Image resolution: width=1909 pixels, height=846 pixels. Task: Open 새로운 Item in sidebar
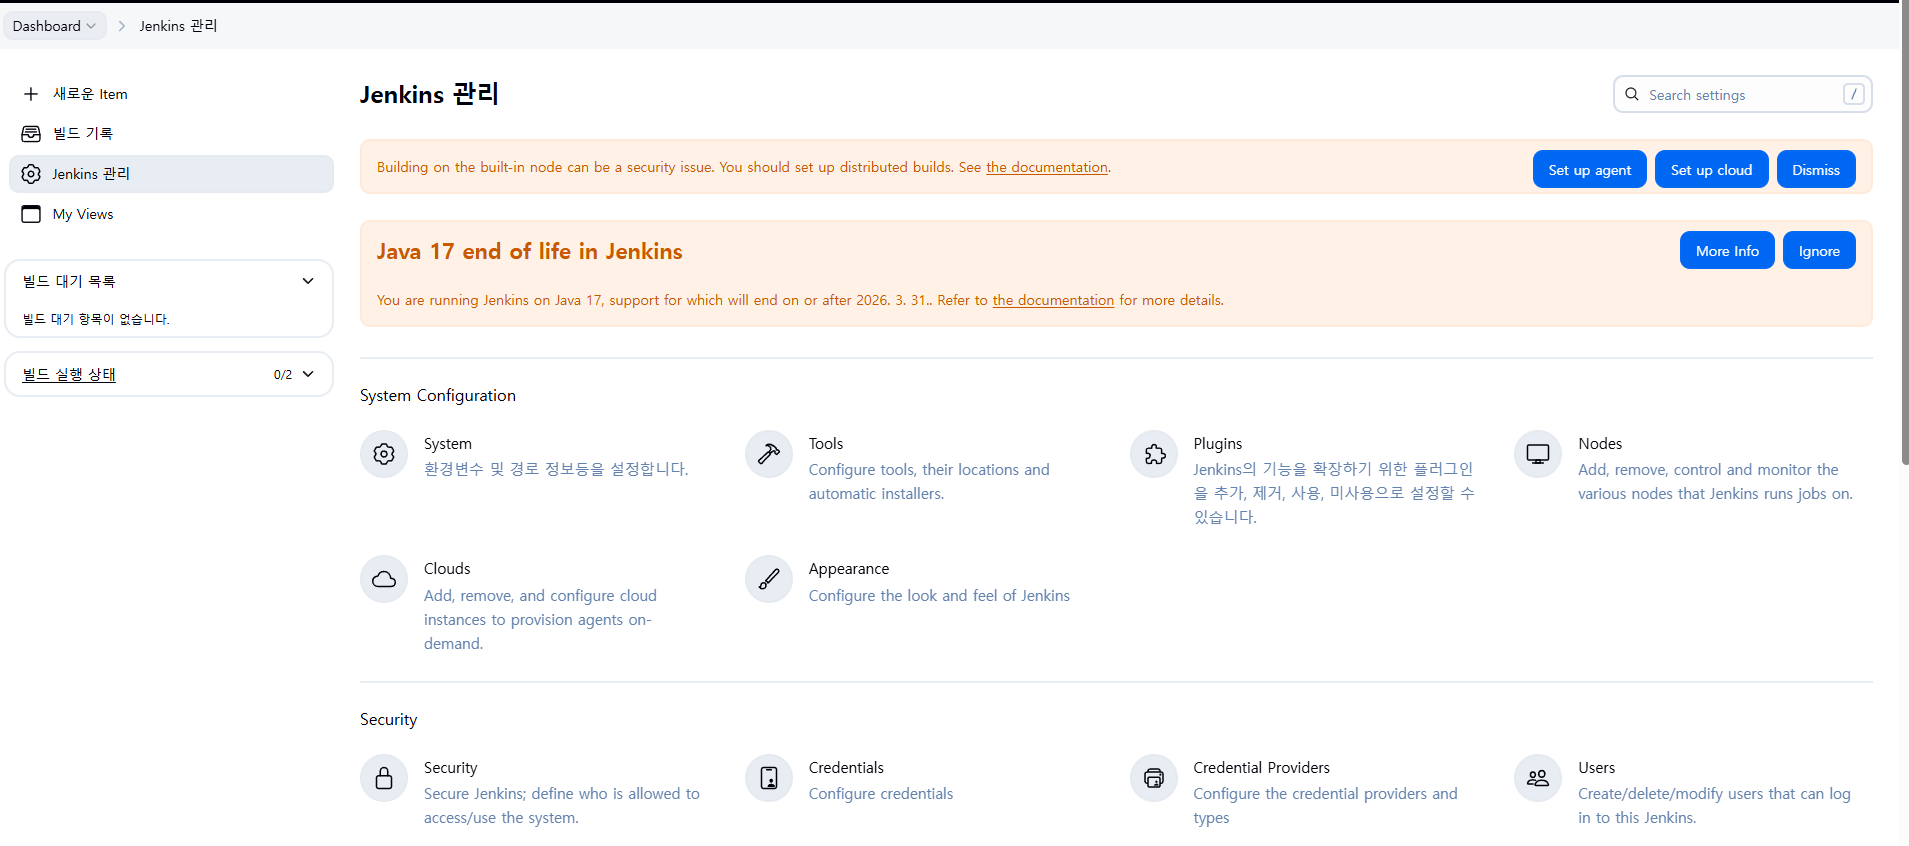[x=171, y=94]
